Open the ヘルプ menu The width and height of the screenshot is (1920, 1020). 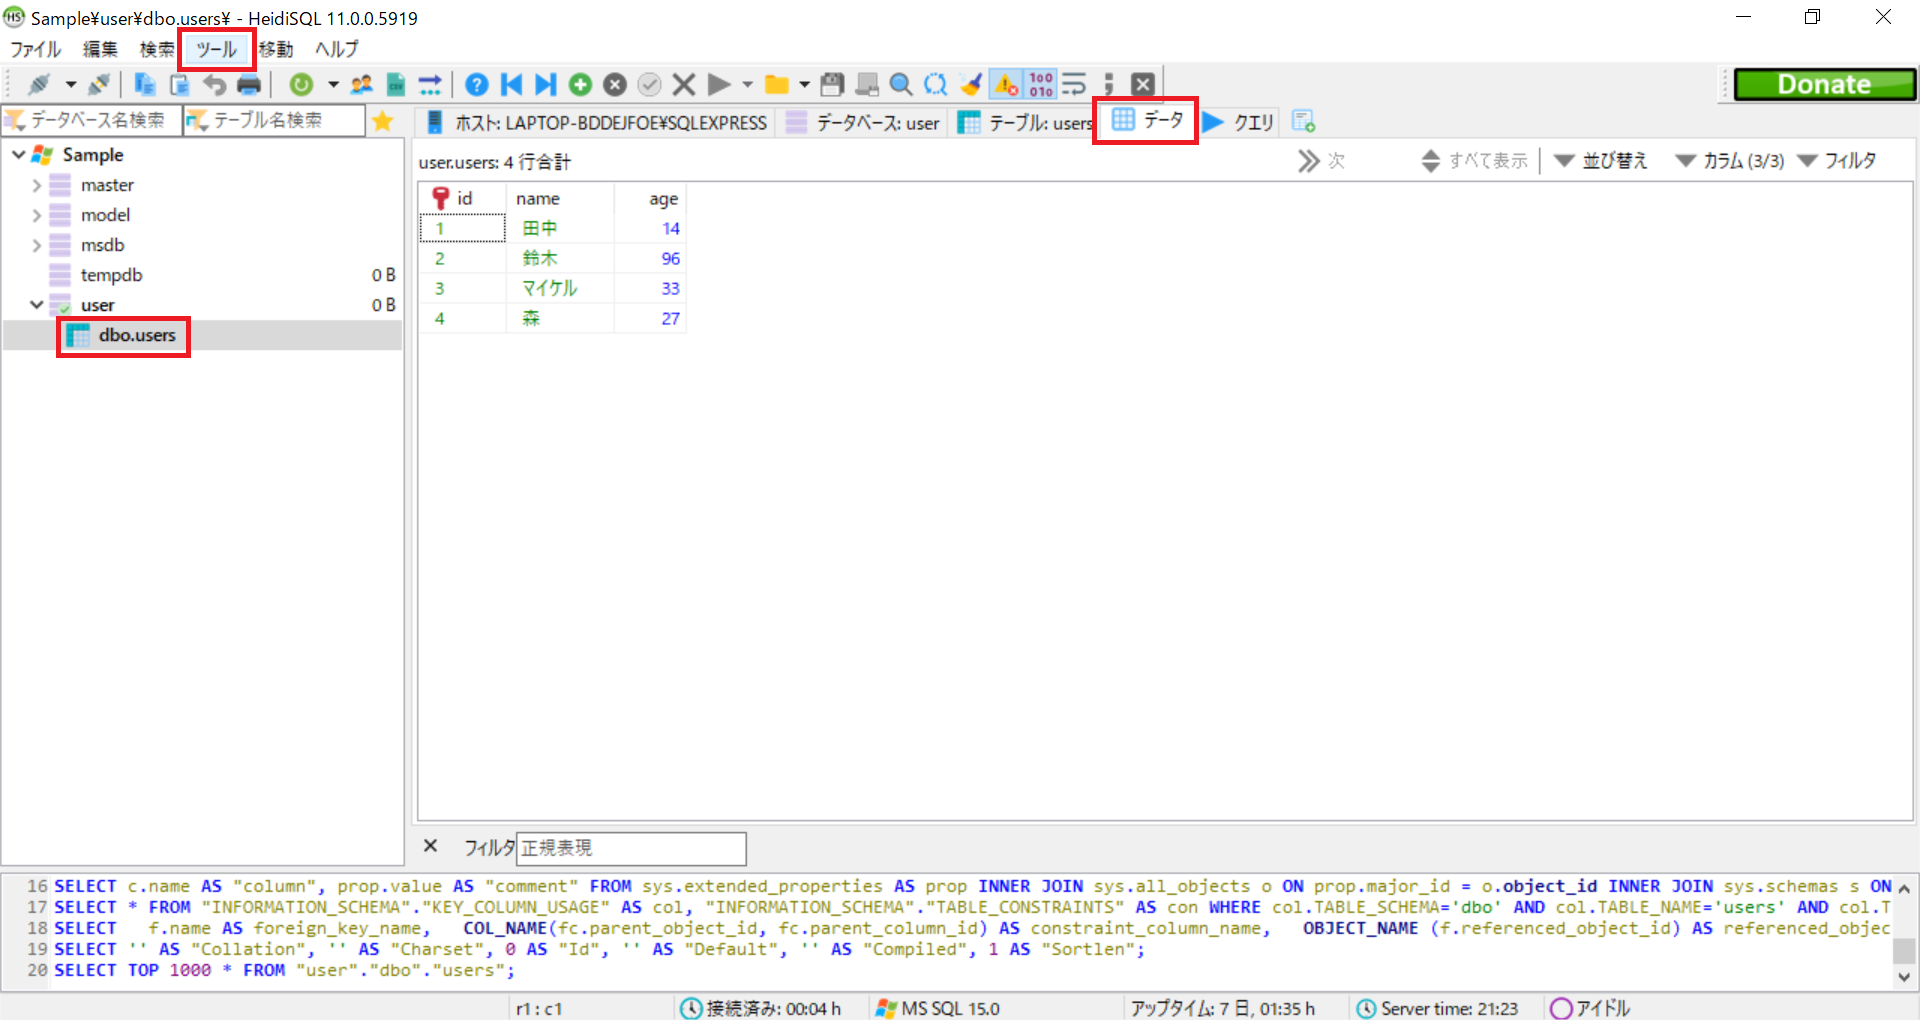337,49
